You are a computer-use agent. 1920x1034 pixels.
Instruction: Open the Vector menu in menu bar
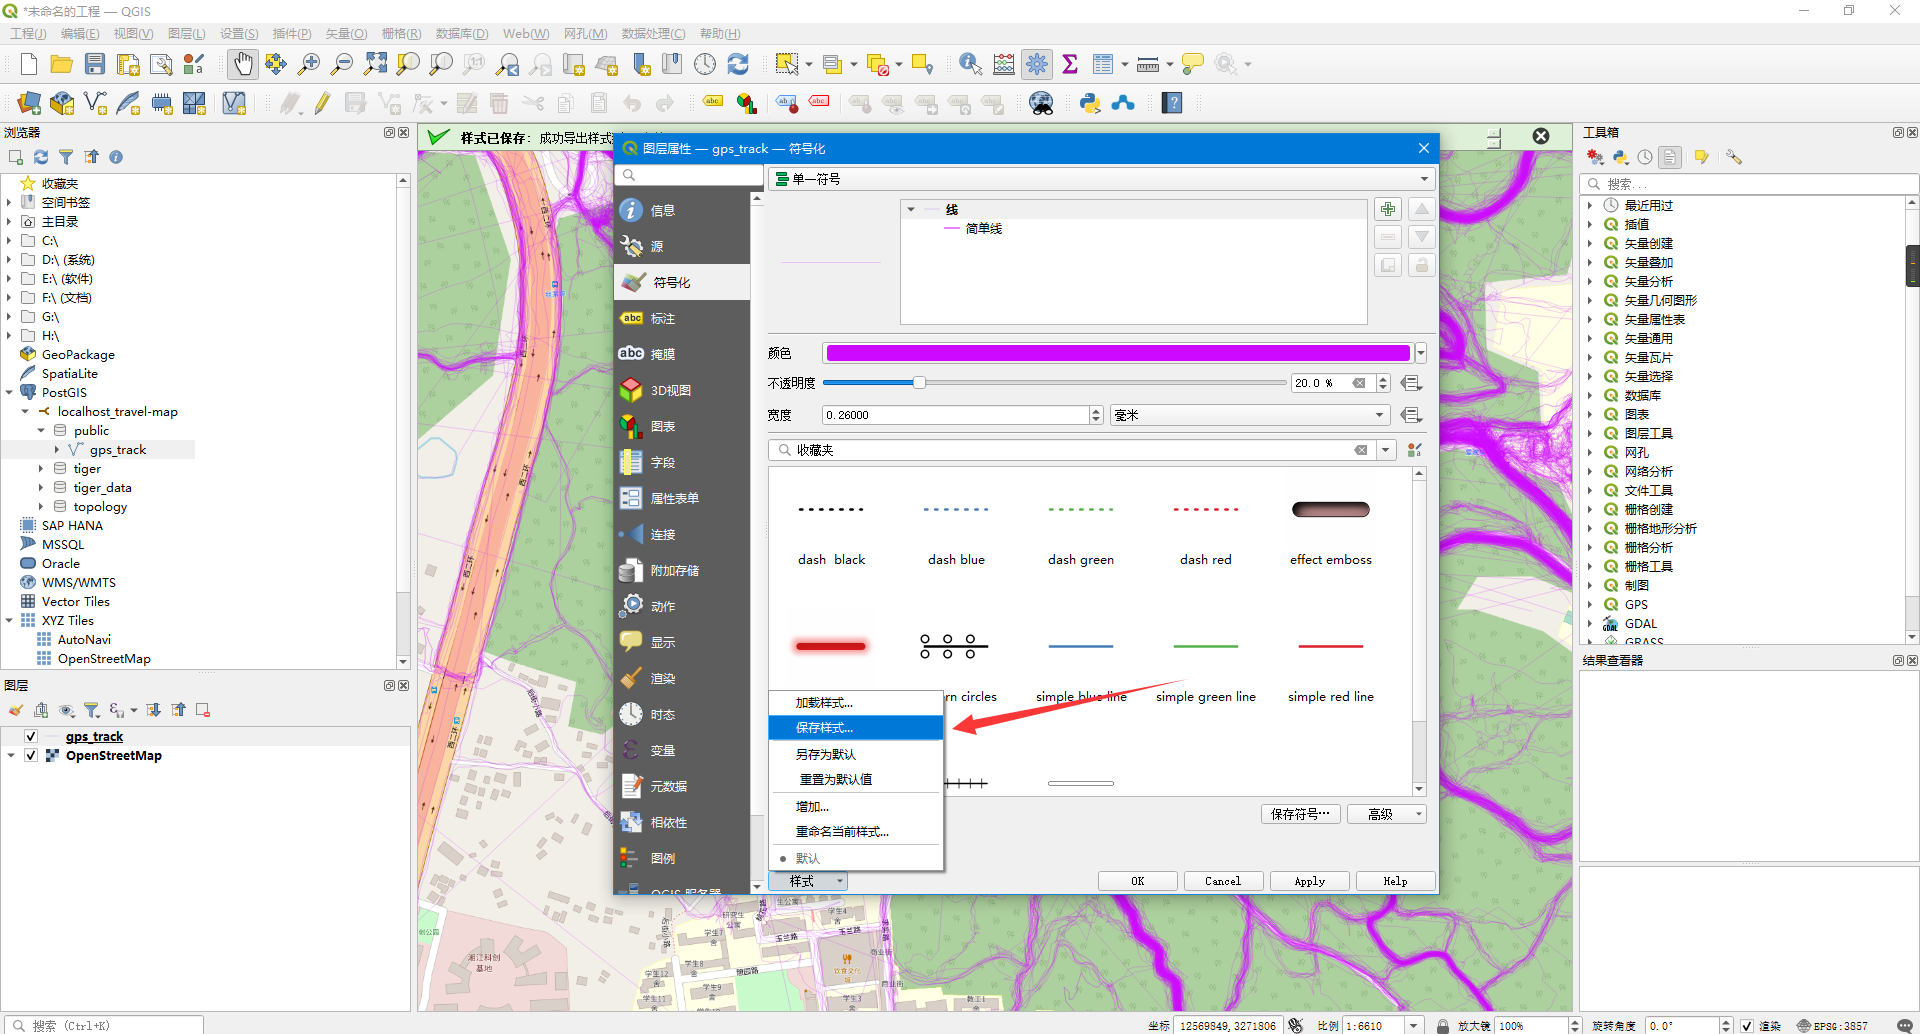[346, 33]
